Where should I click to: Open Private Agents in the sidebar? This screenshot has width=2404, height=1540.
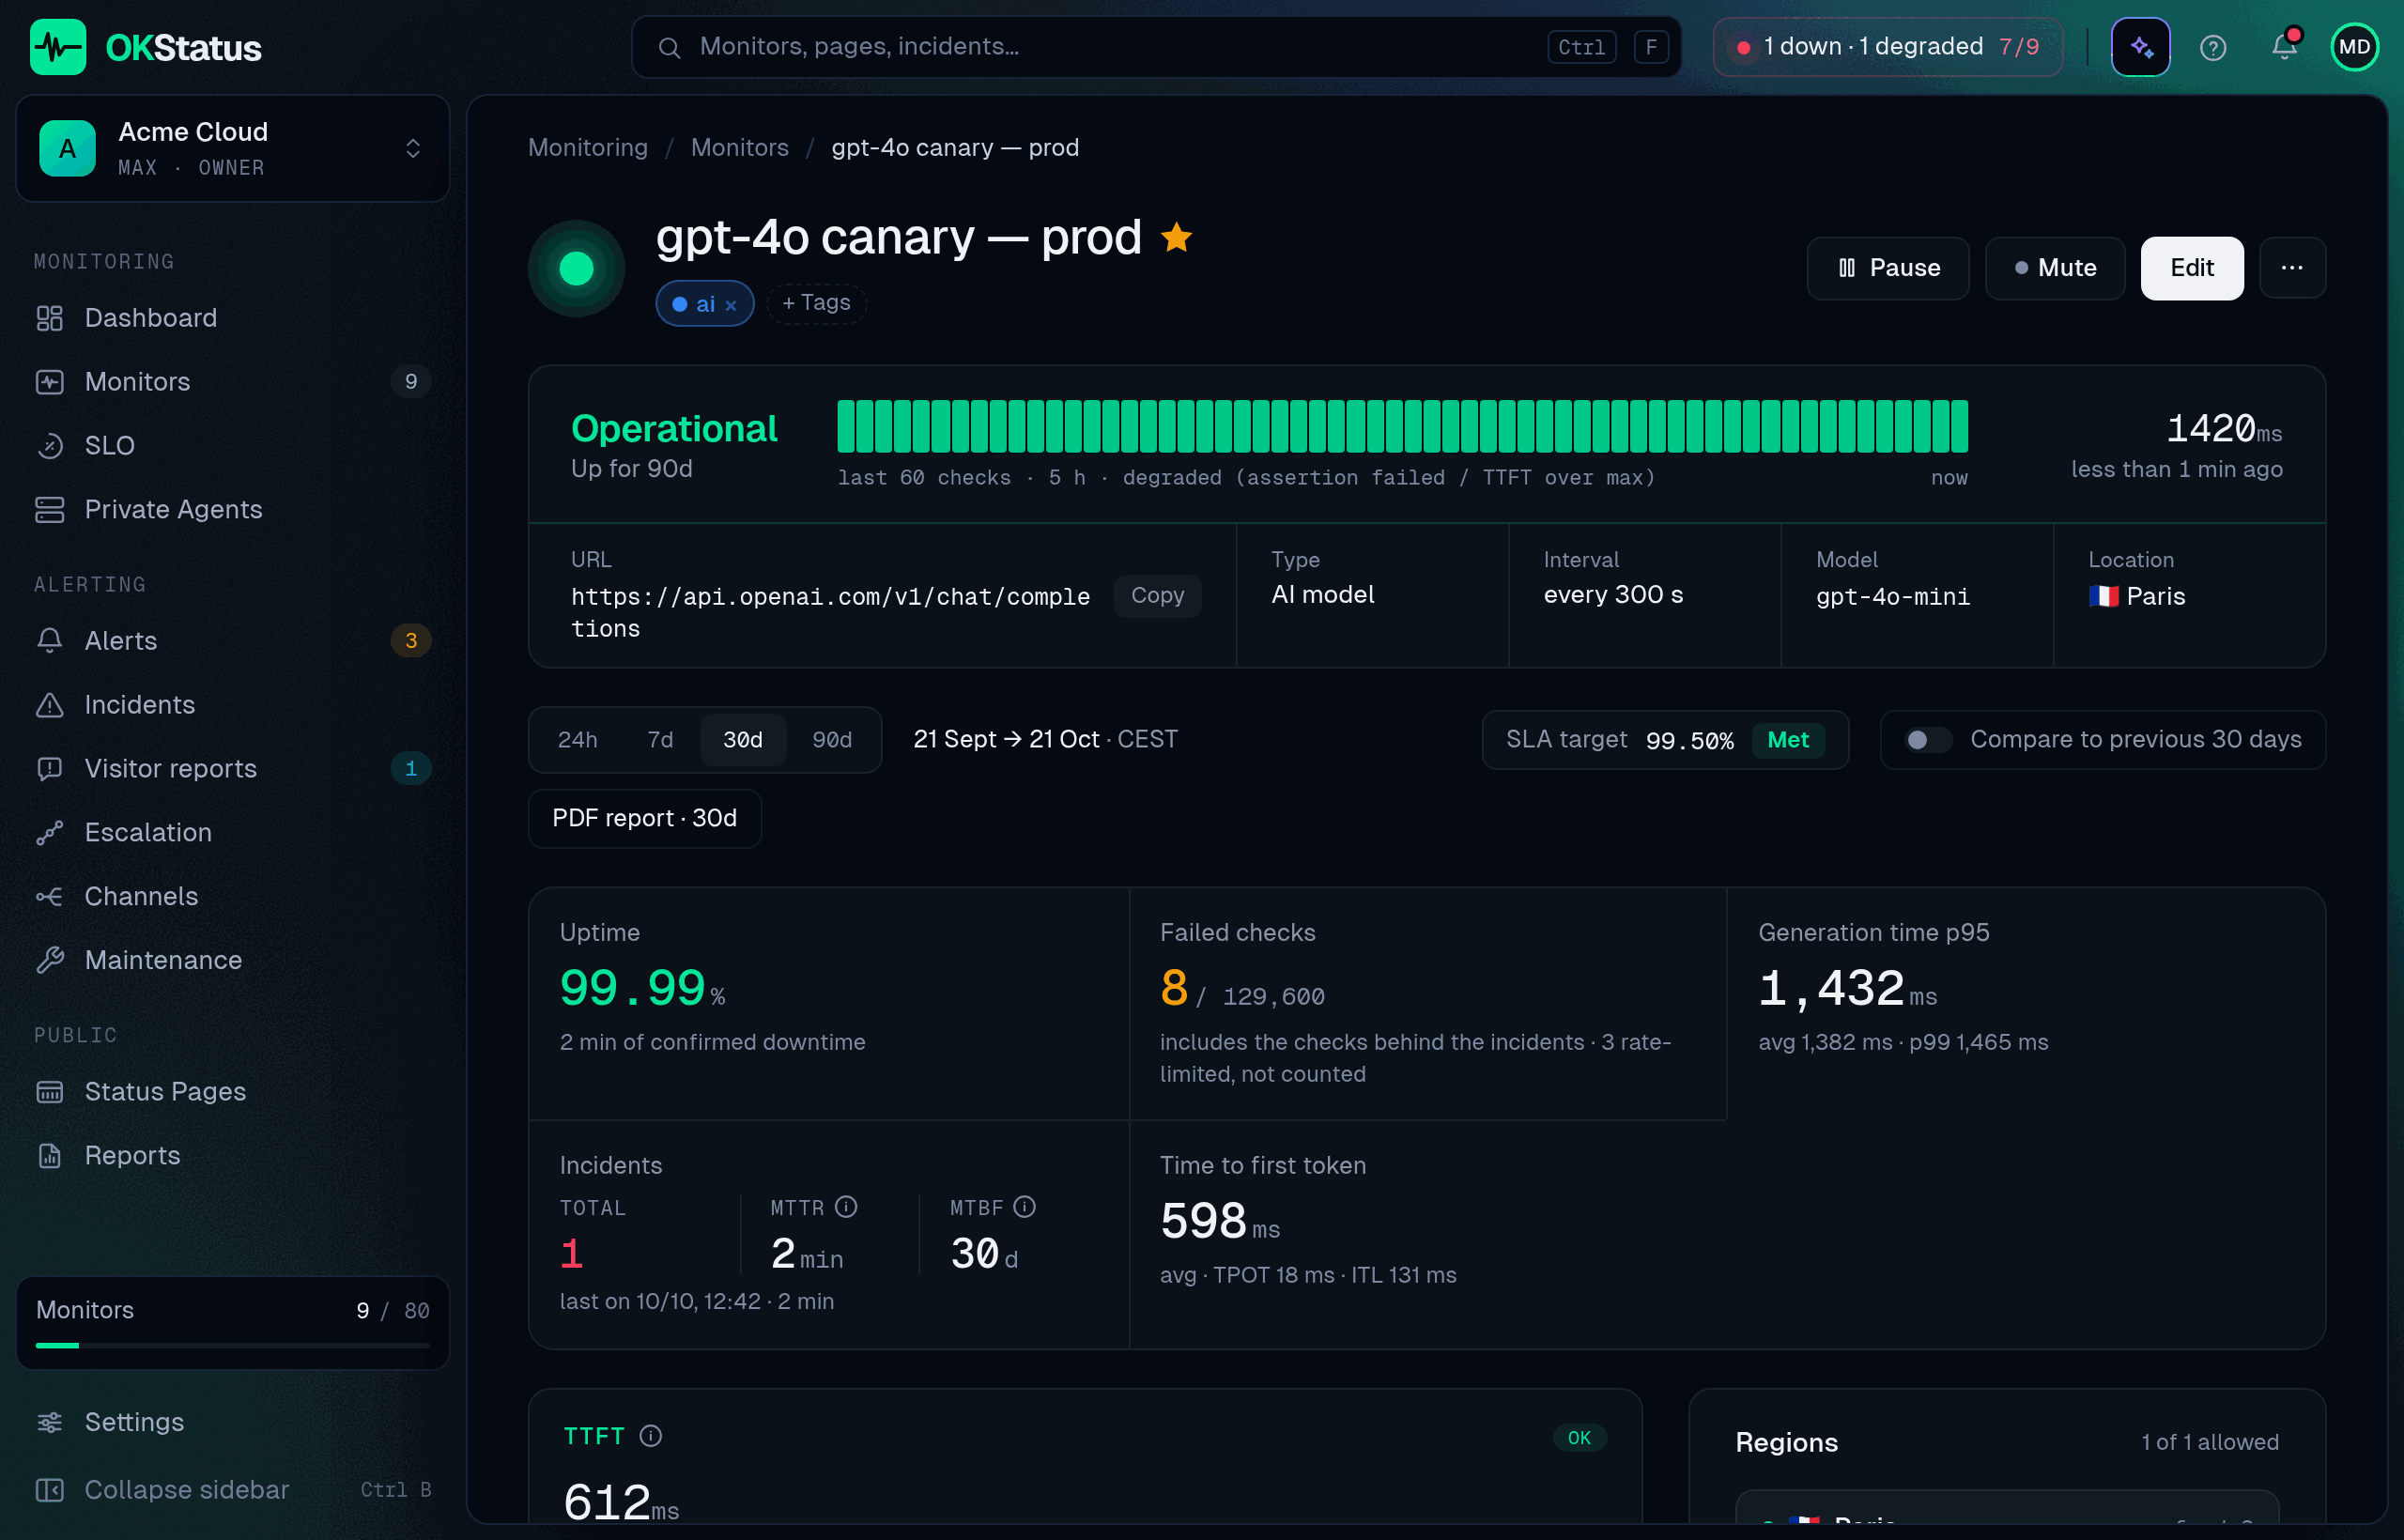(232, 510)
